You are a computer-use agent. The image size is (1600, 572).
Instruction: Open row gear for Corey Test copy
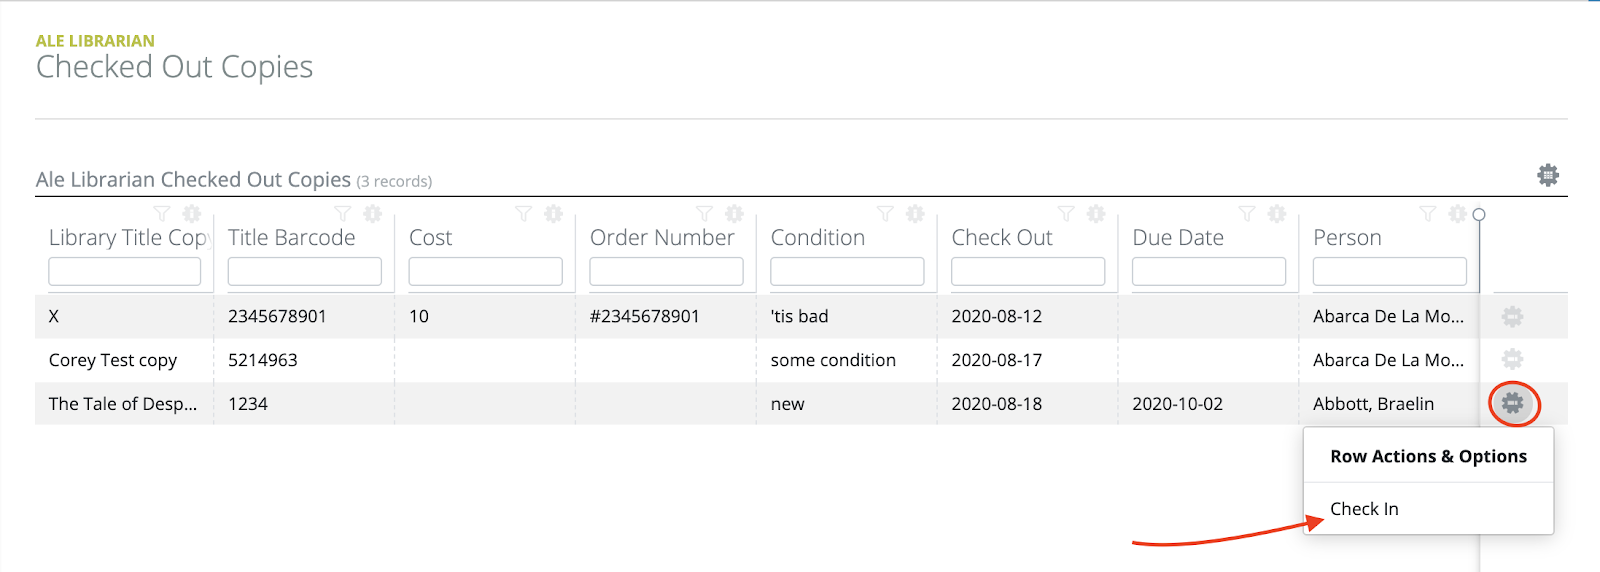tap(1513, 358)
